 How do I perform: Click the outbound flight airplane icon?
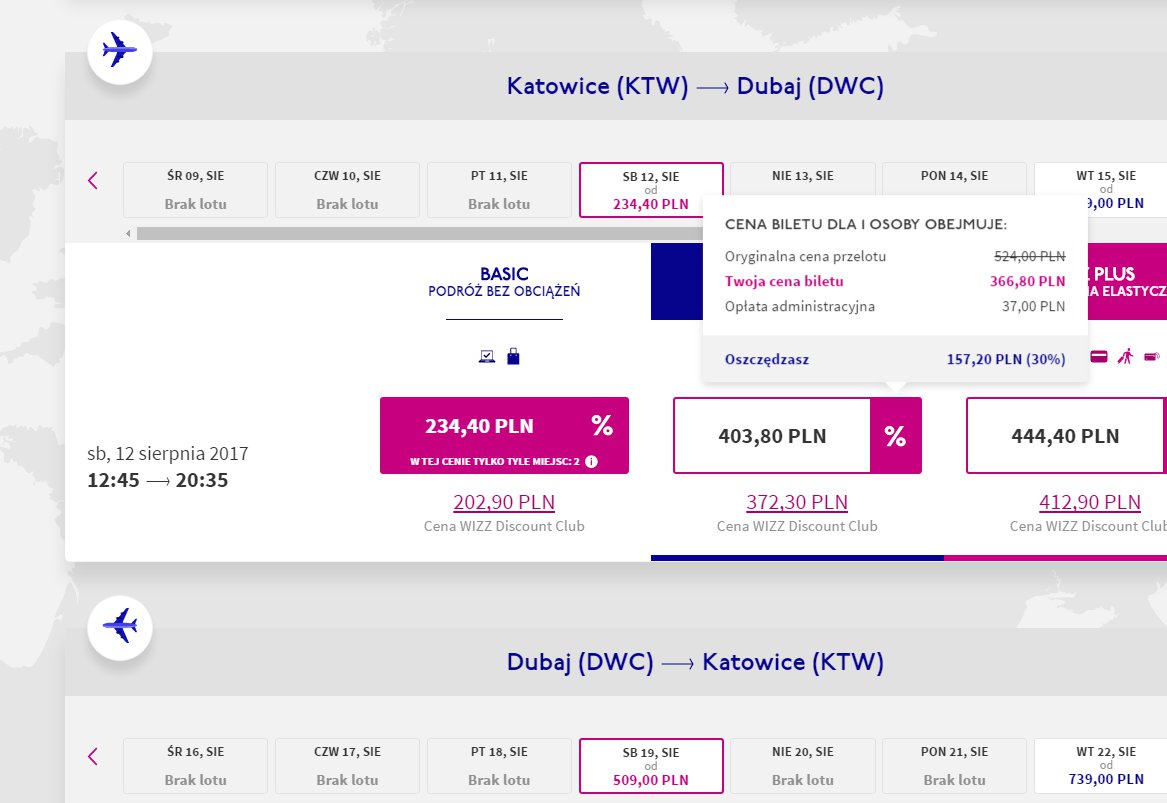click(x=120, y=51)
